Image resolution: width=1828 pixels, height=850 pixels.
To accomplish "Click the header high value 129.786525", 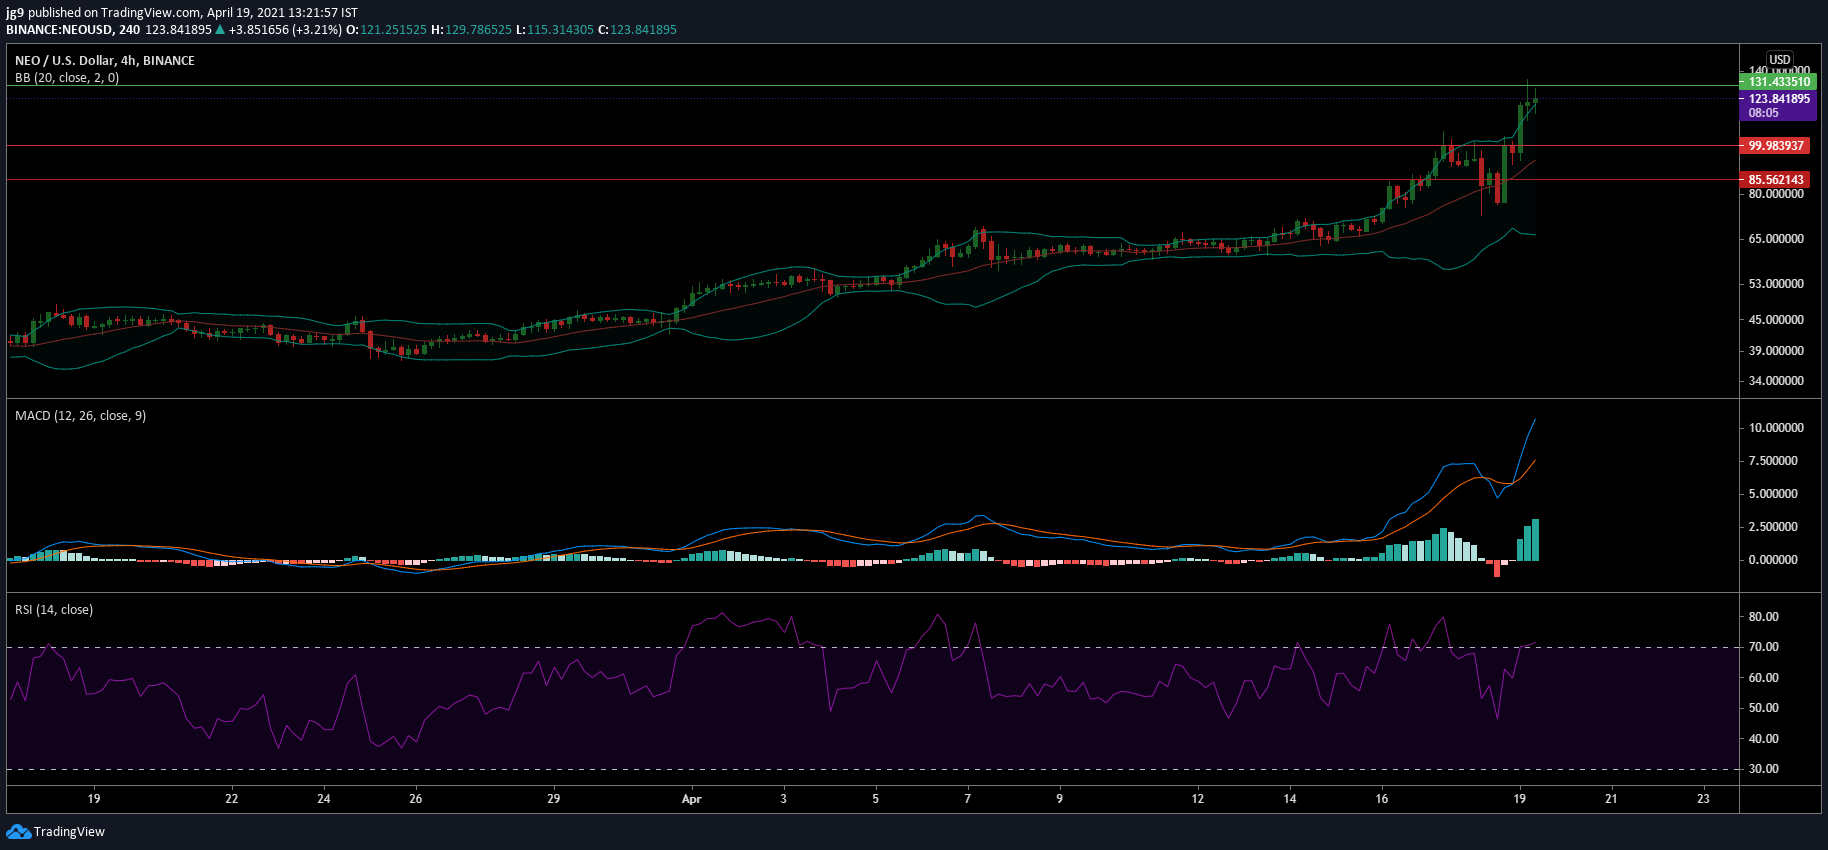I will point(478,30).
